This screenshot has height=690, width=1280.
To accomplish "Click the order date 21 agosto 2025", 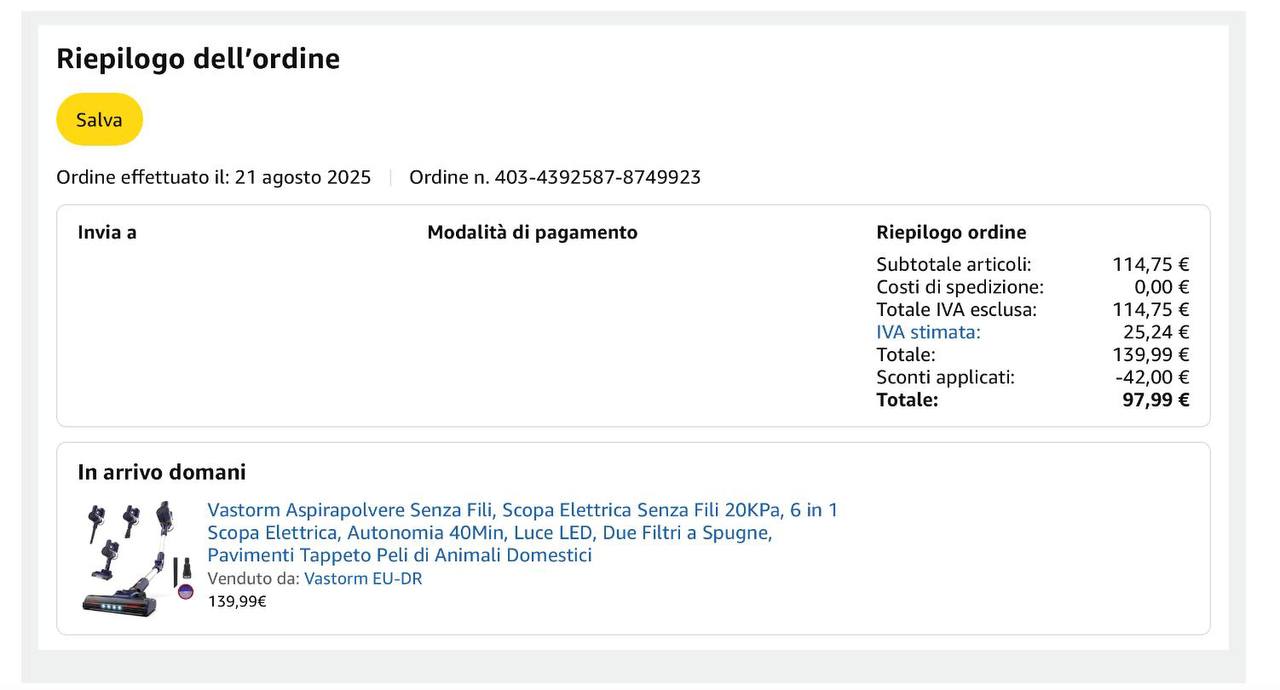I will coord(302,177).
